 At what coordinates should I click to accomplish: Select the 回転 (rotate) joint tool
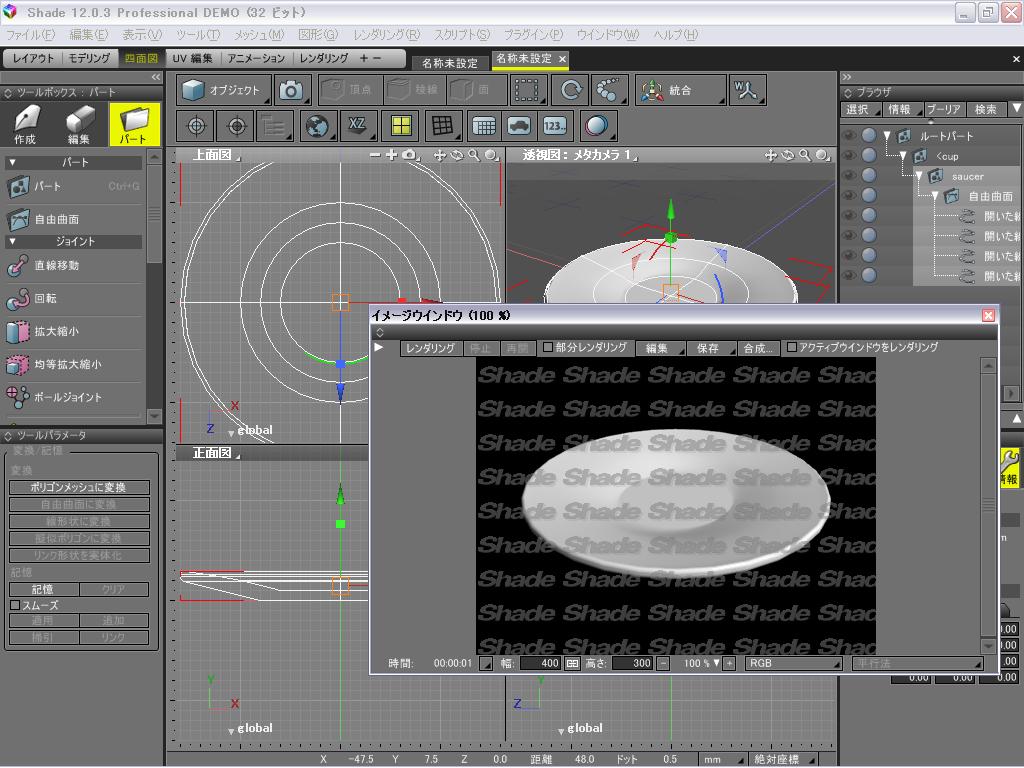pos(45,299)
